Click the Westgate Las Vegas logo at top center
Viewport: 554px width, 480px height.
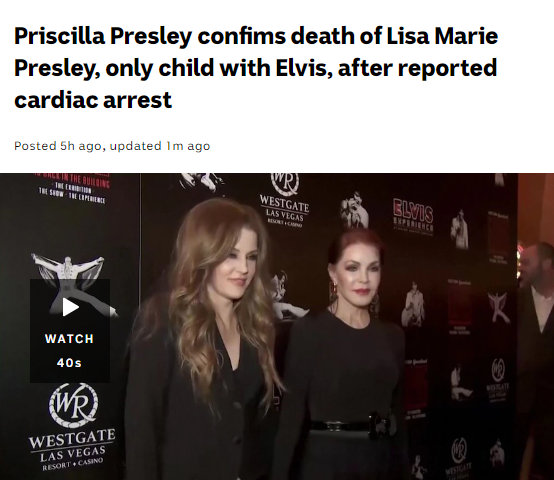tap(284, 201)
